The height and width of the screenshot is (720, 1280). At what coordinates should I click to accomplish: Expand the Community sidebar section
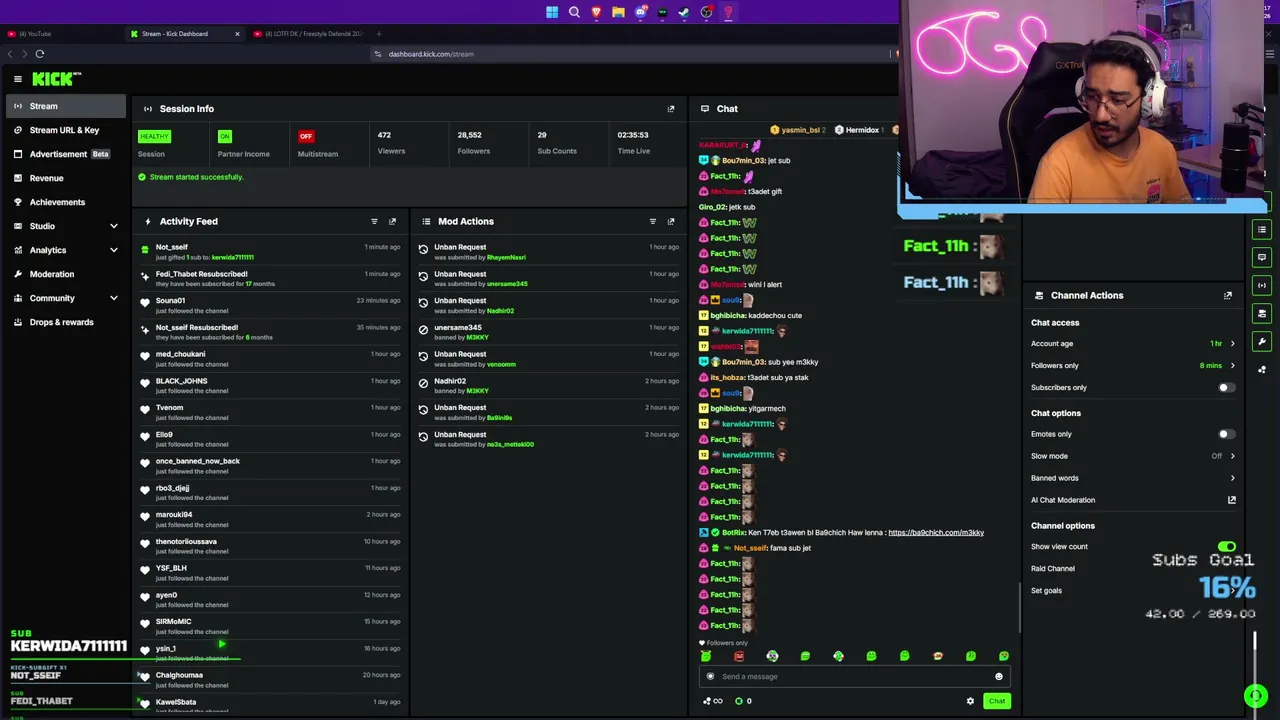pos(113,298)
